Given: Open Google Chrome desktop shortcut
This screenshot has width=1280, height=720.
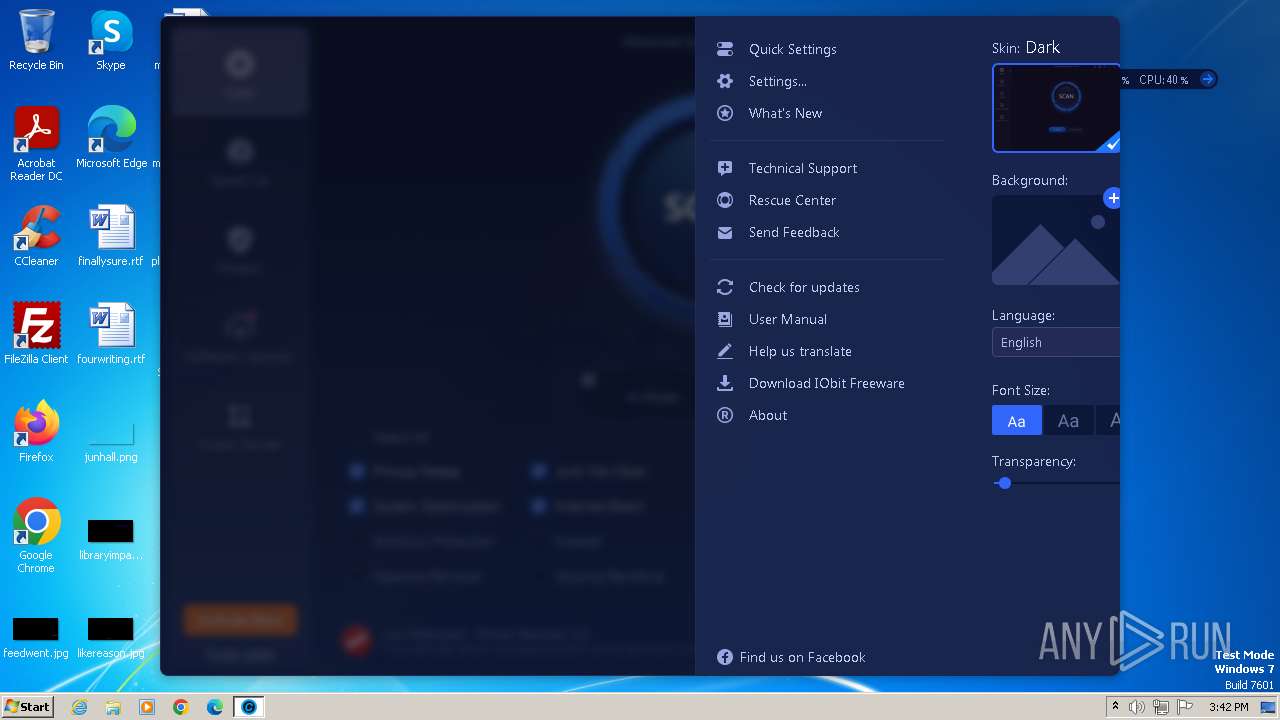Looking at the screenshot, I should [36, 535].
